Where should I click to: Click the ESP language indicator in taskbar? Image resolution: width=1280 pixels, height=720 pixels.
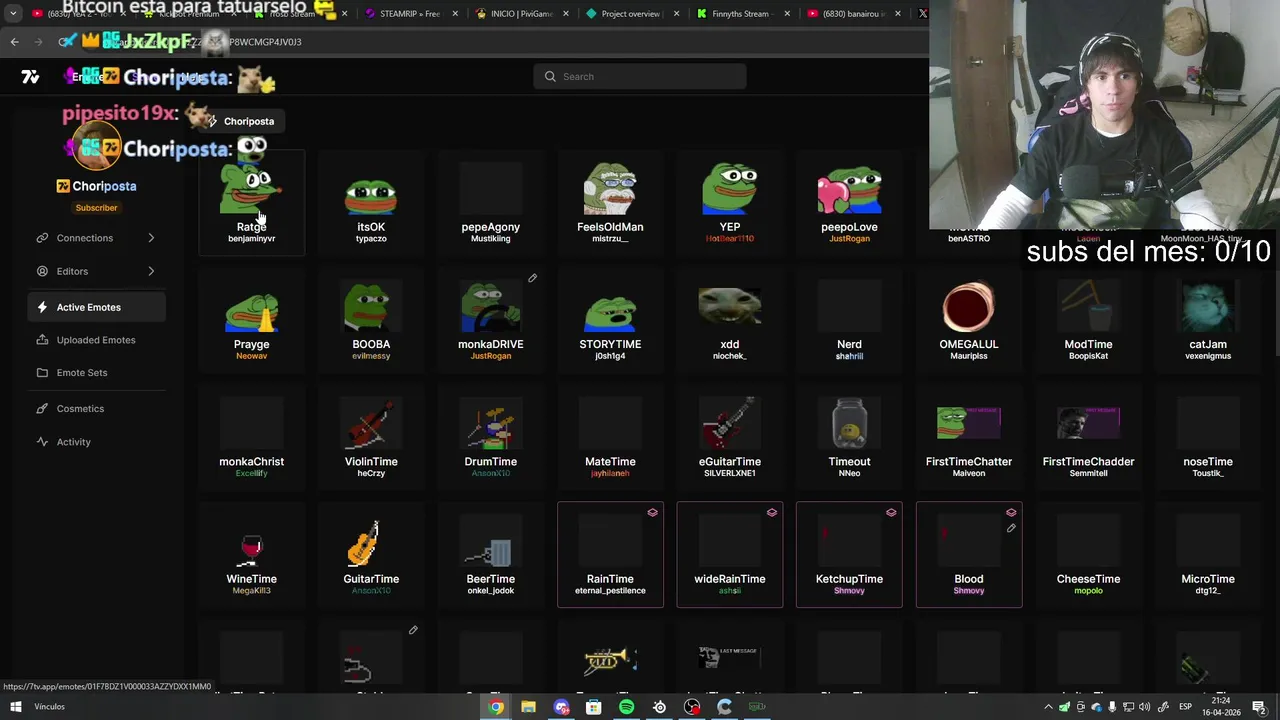[x=1185, y=707]
